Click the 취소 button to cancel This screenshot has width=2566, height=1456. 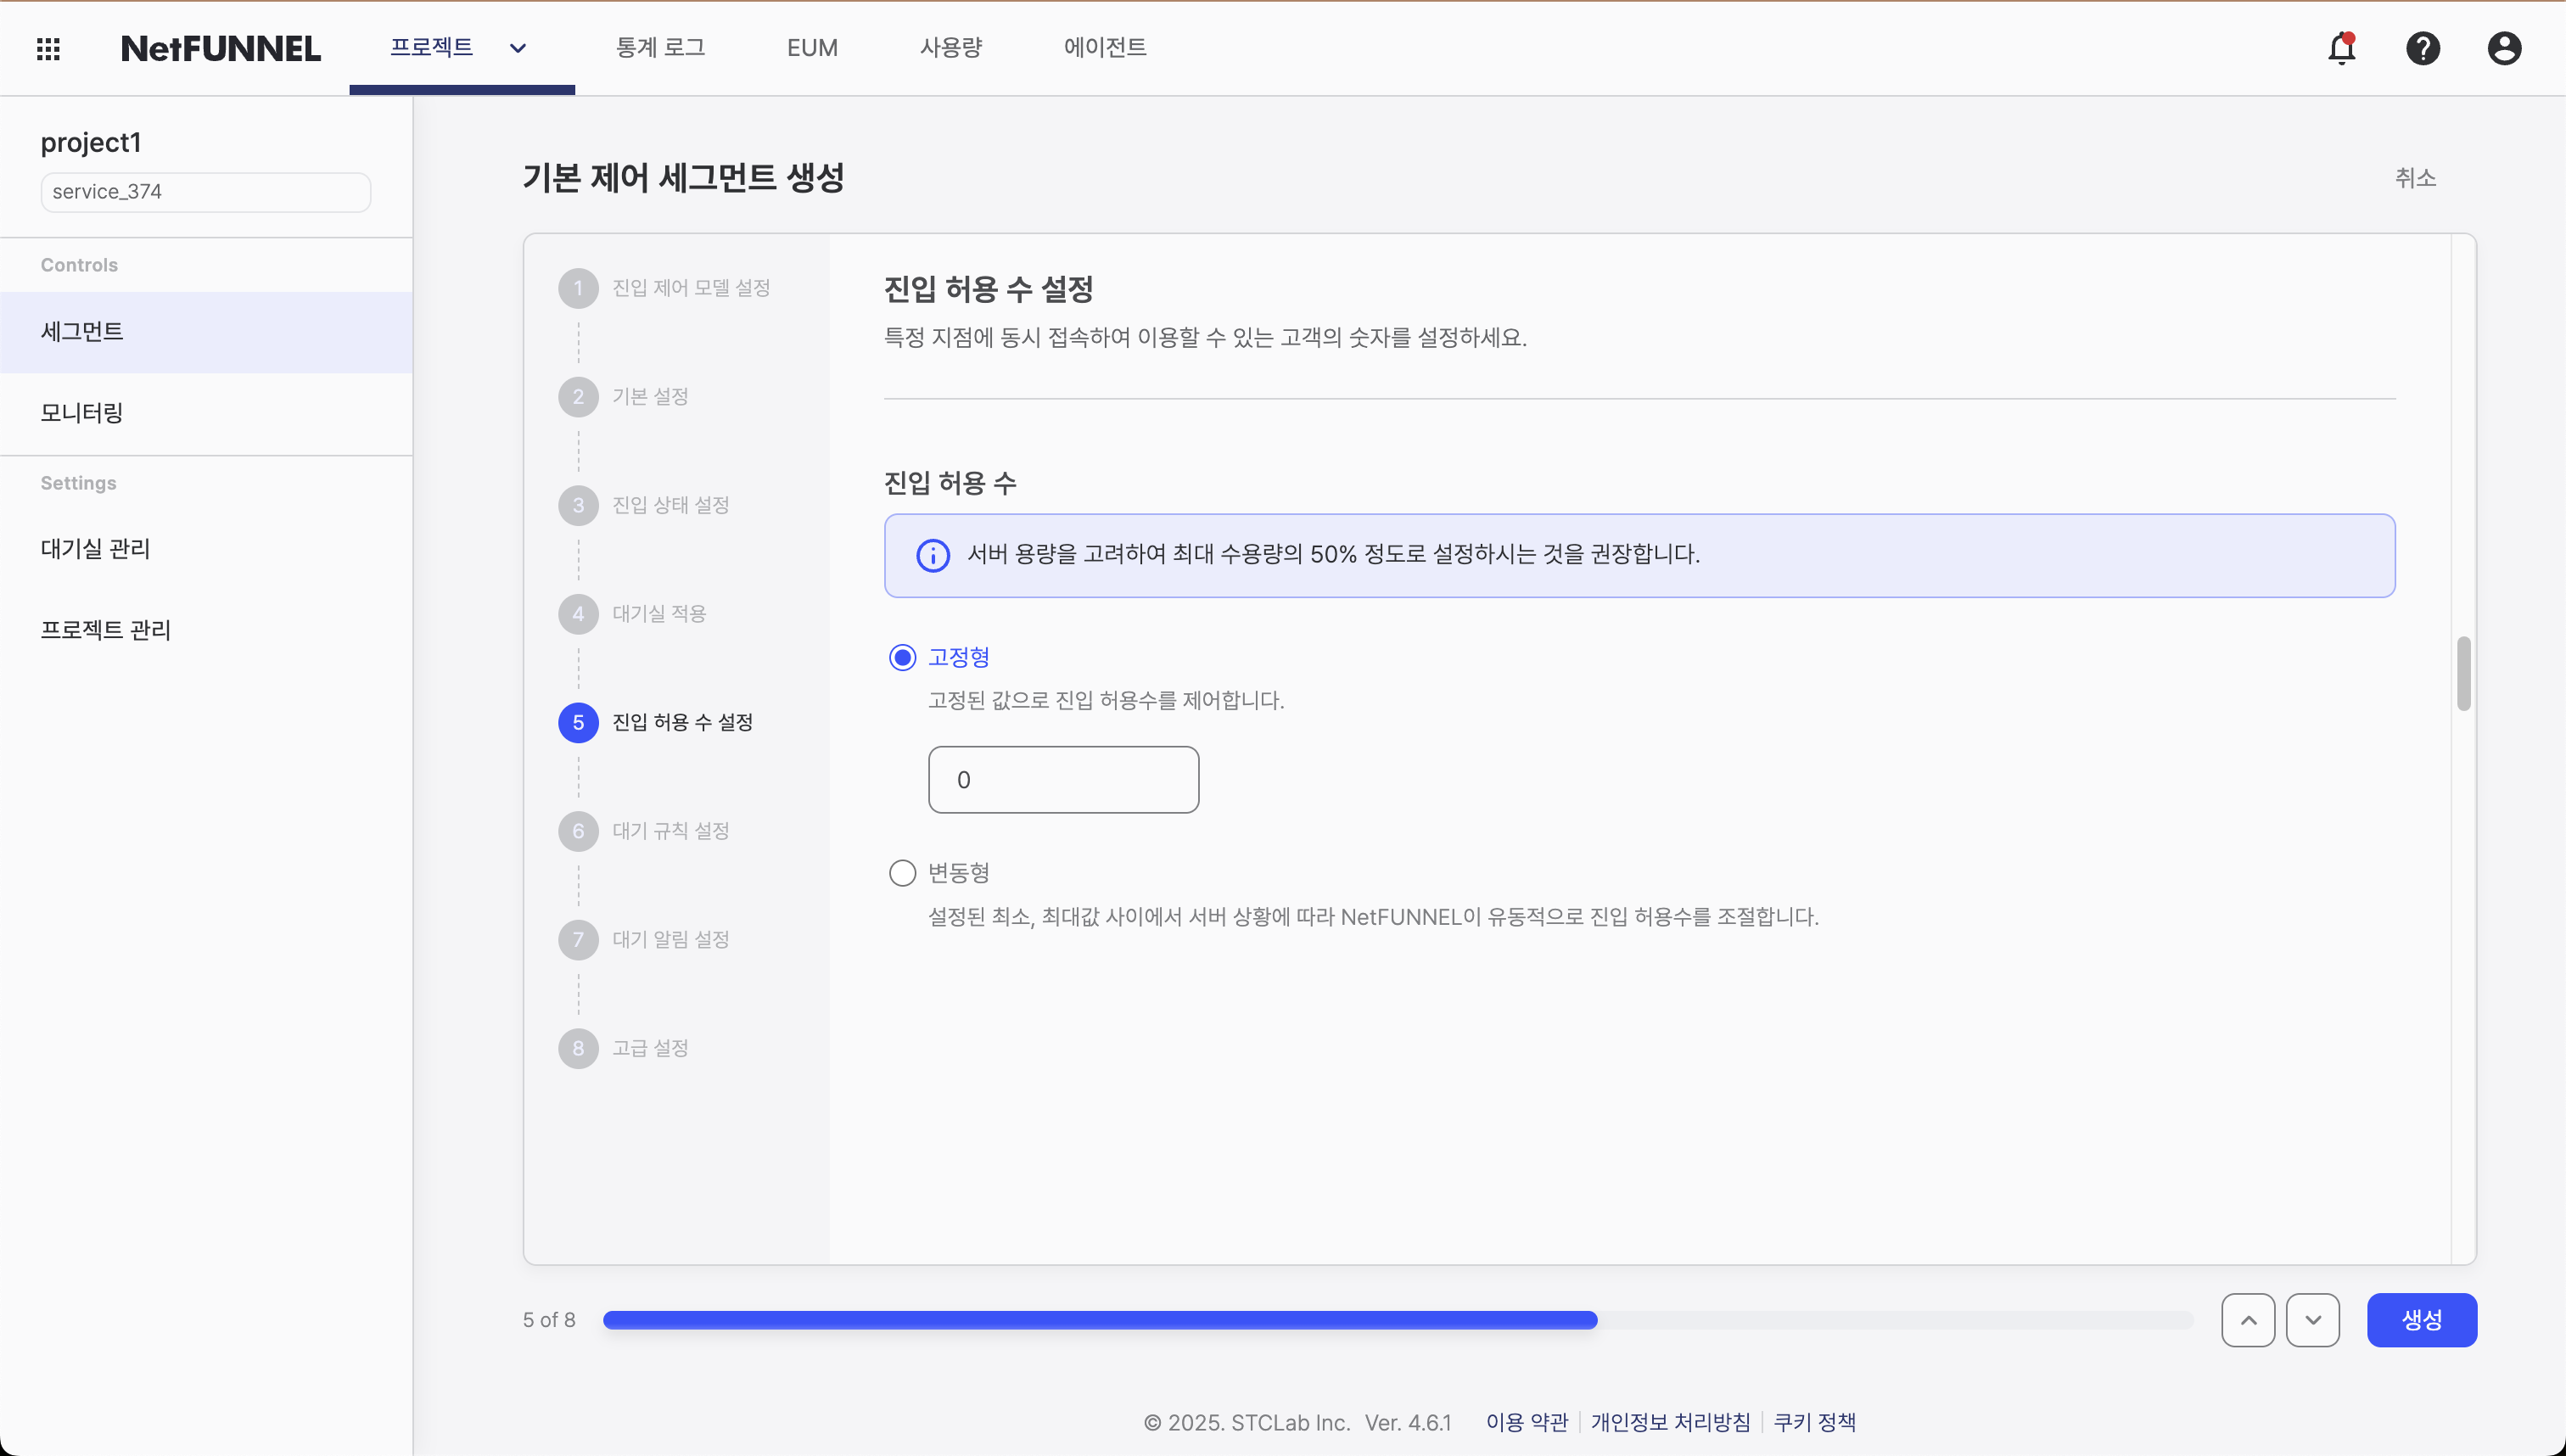(2417, 178)
